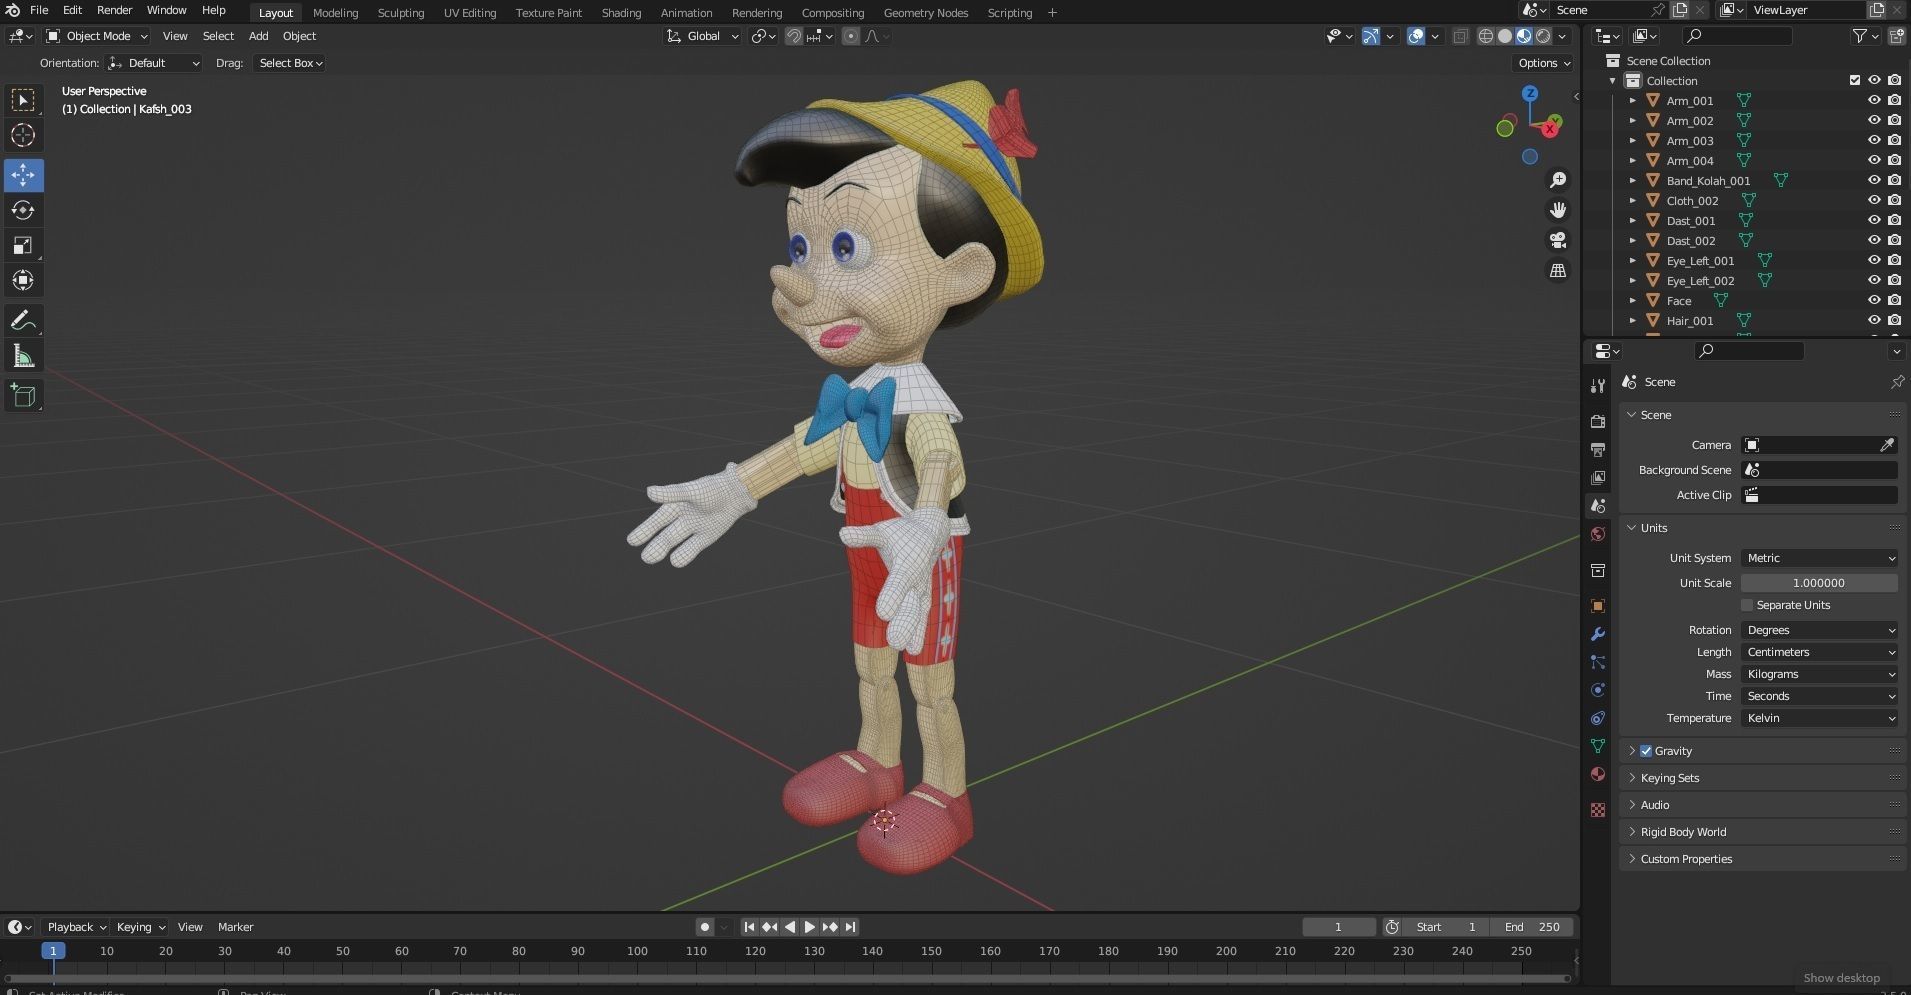Click the timeline Marker menu
1911x995 pixels.
tap(235, 927)
